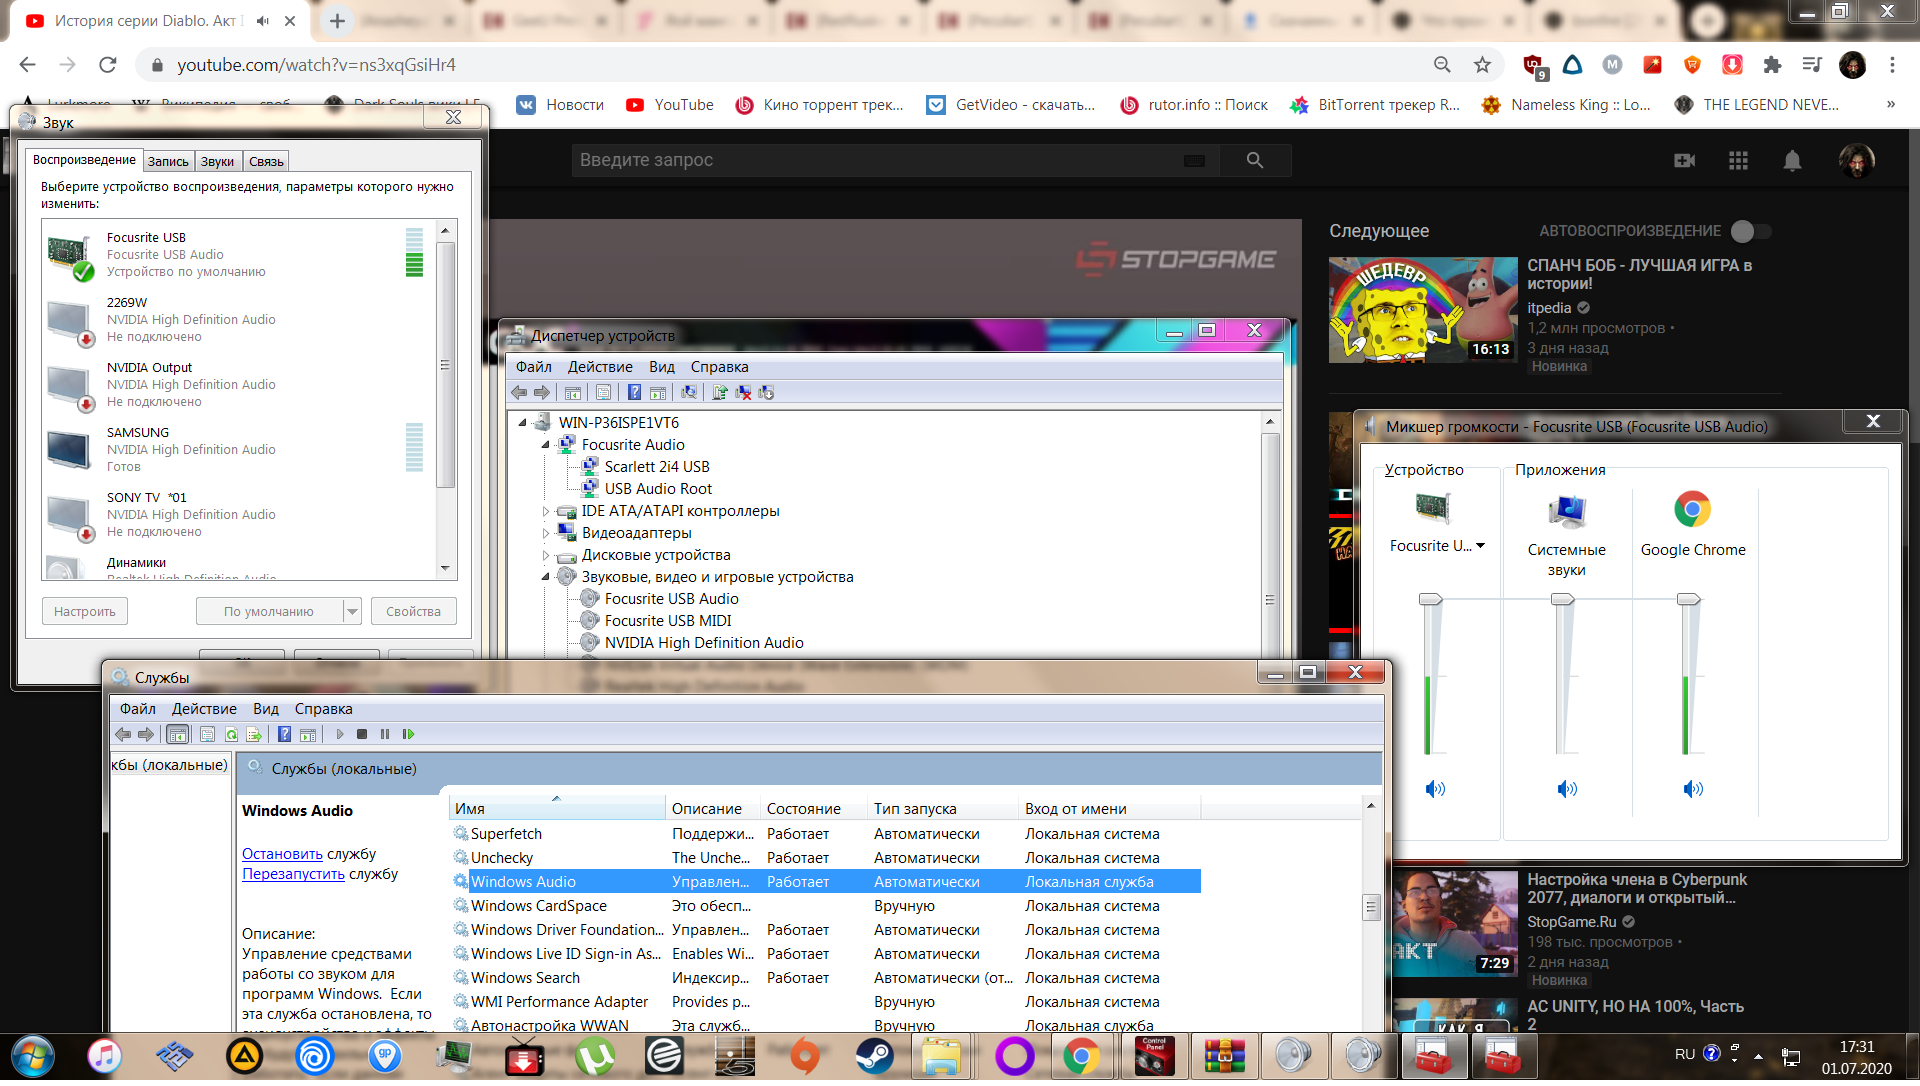The height and width of the screenshot is (1086, 1920).
Task: Open uTorrent from the taskbar
Action: tap(595, 1056)
